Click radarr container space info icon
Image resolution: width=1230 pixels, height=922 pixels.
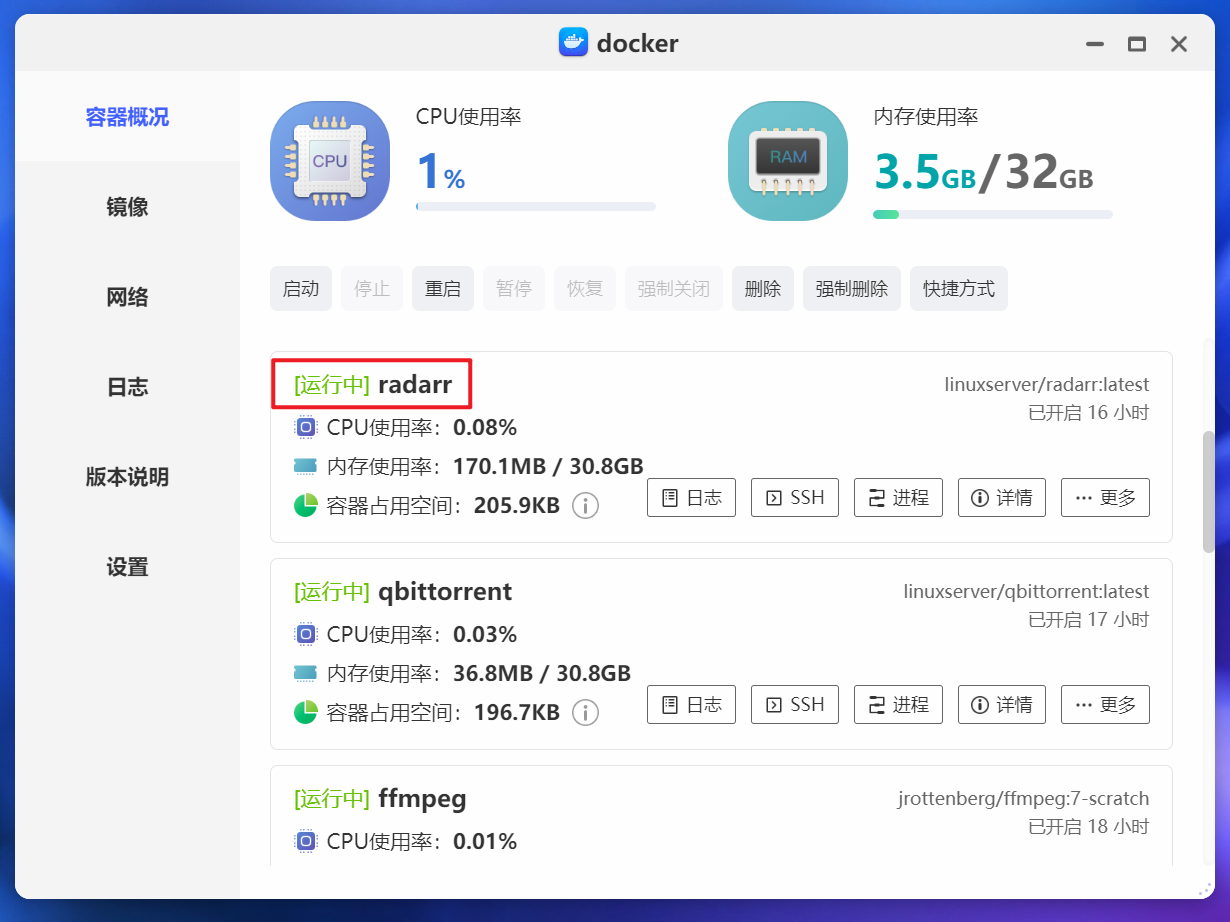[x=585, y=506]
